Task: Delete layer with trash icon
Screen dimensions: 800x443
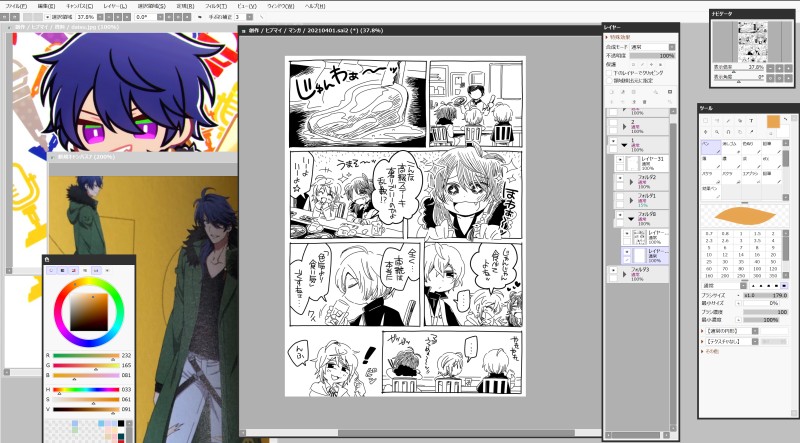Action: [x=644, y=102]
